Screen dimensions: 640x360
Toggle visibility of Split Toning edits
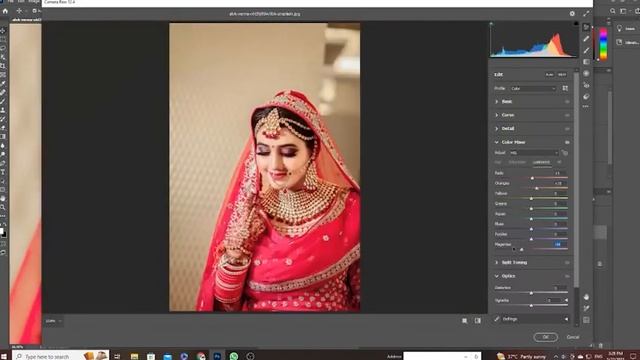pyautogui.click(x=567, y=263)
